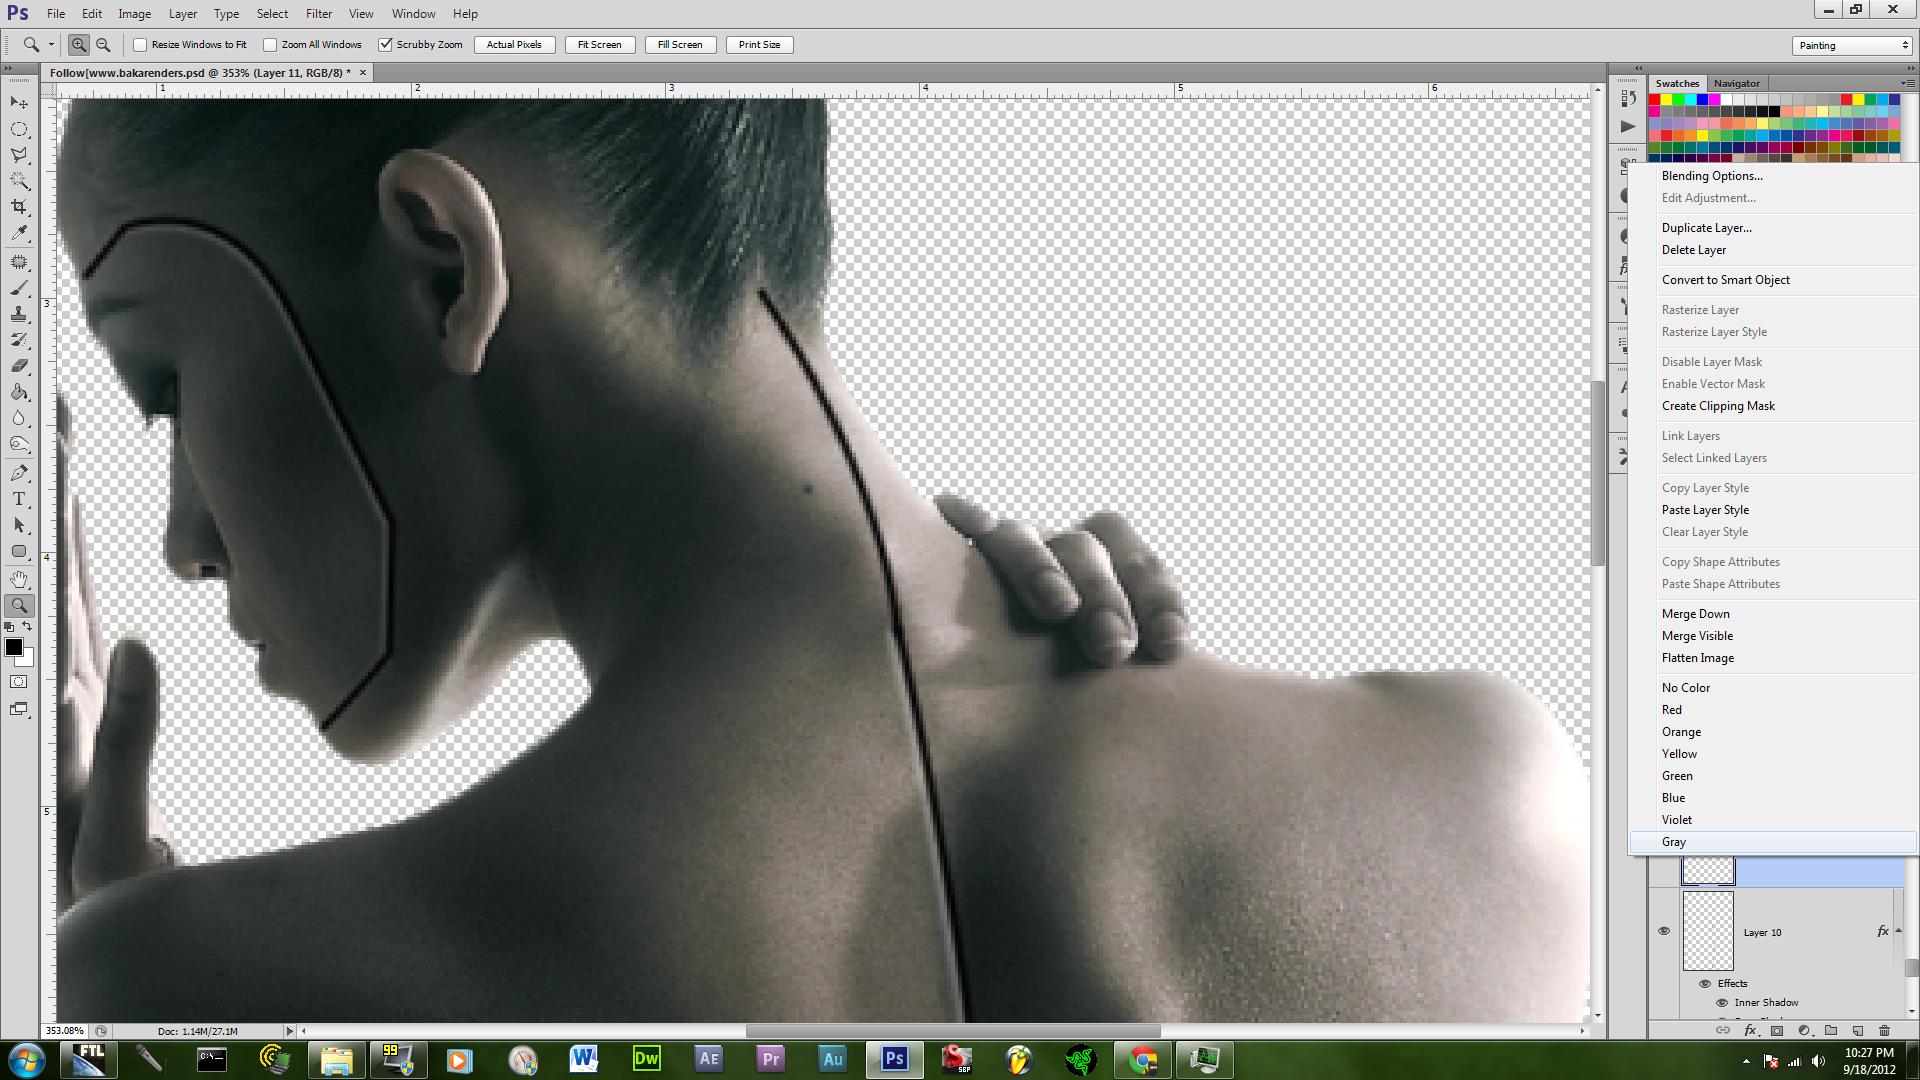Open new adjustment layer dropdown
Viewport: 1920px width, 1080px height.
pos(1804,1030)
